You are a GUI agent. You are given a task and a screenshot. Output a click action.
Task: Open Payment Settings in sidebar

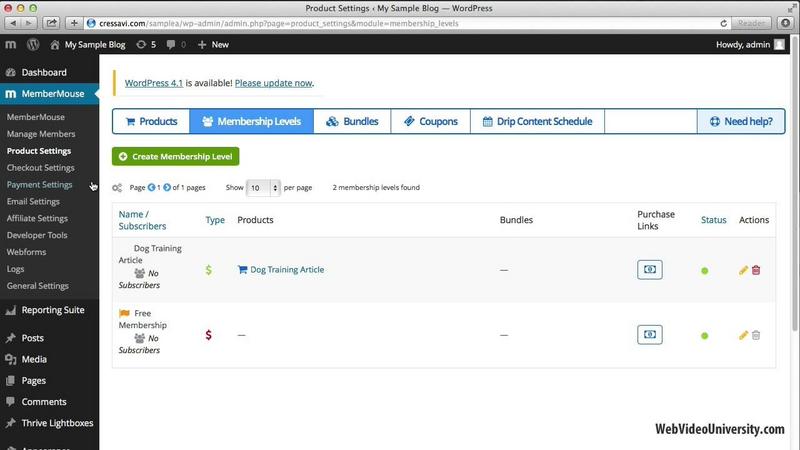click(39, 184)
